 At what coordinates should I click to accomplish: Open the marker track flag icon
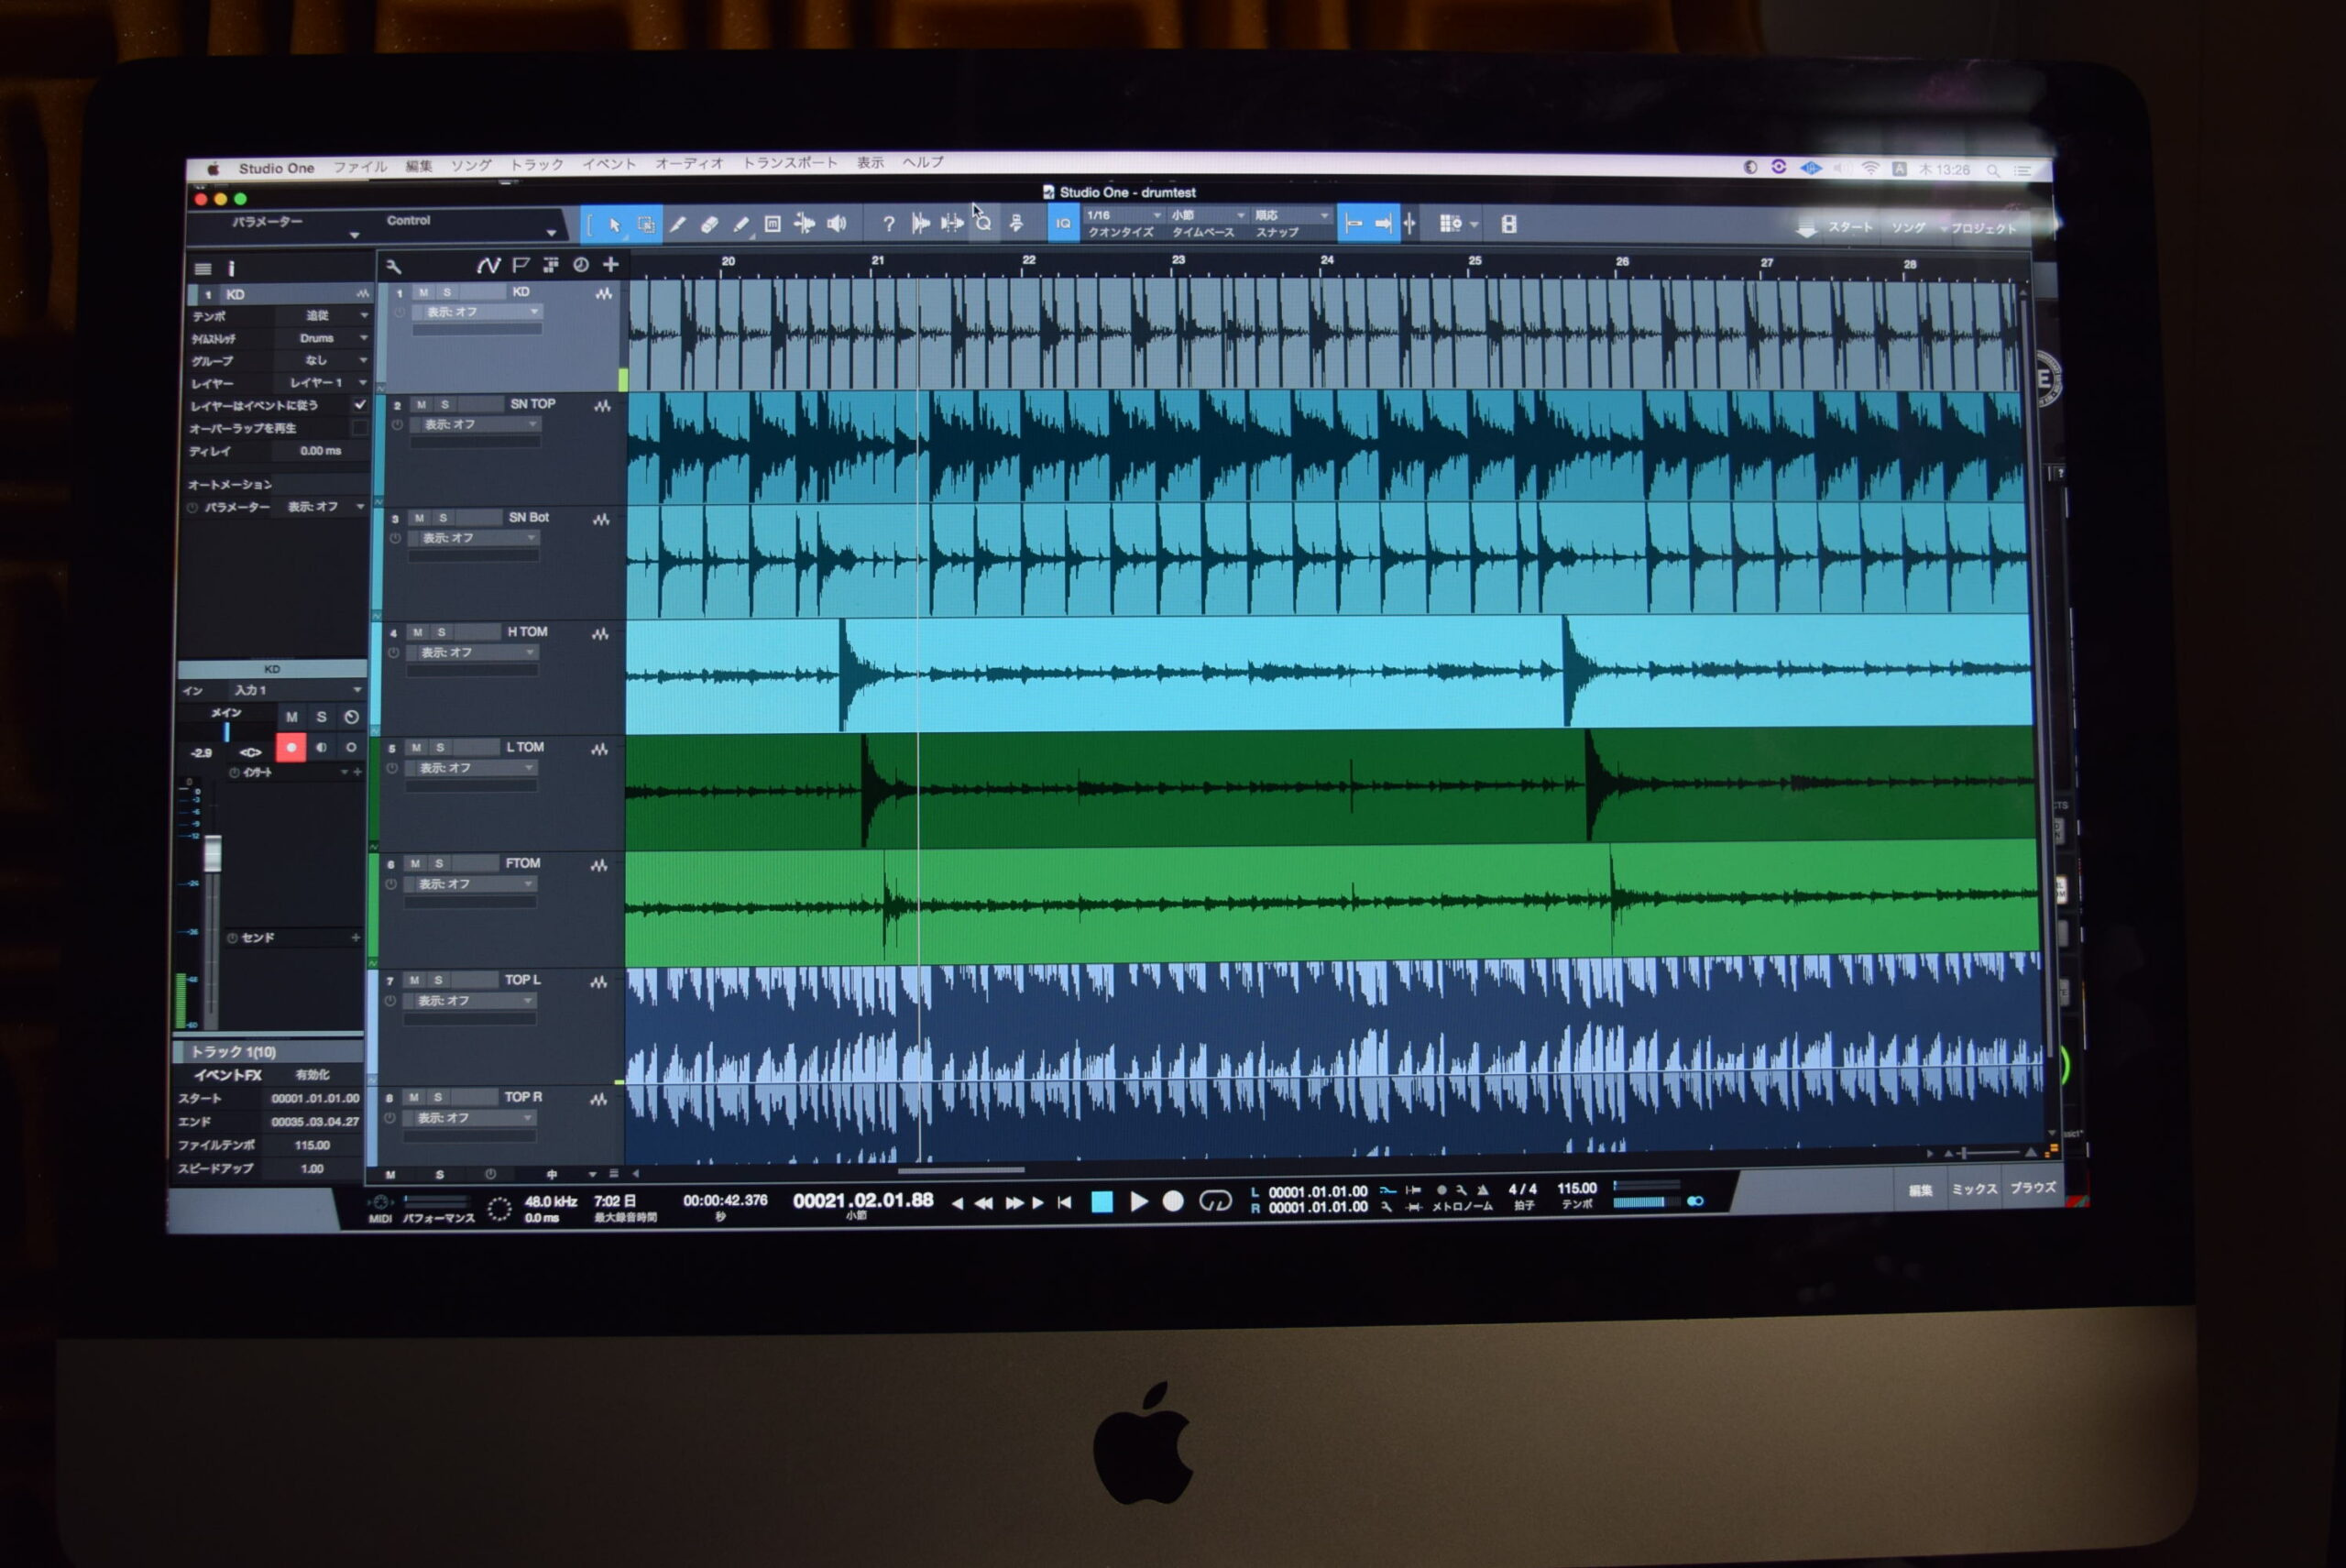tap(520, 265)
